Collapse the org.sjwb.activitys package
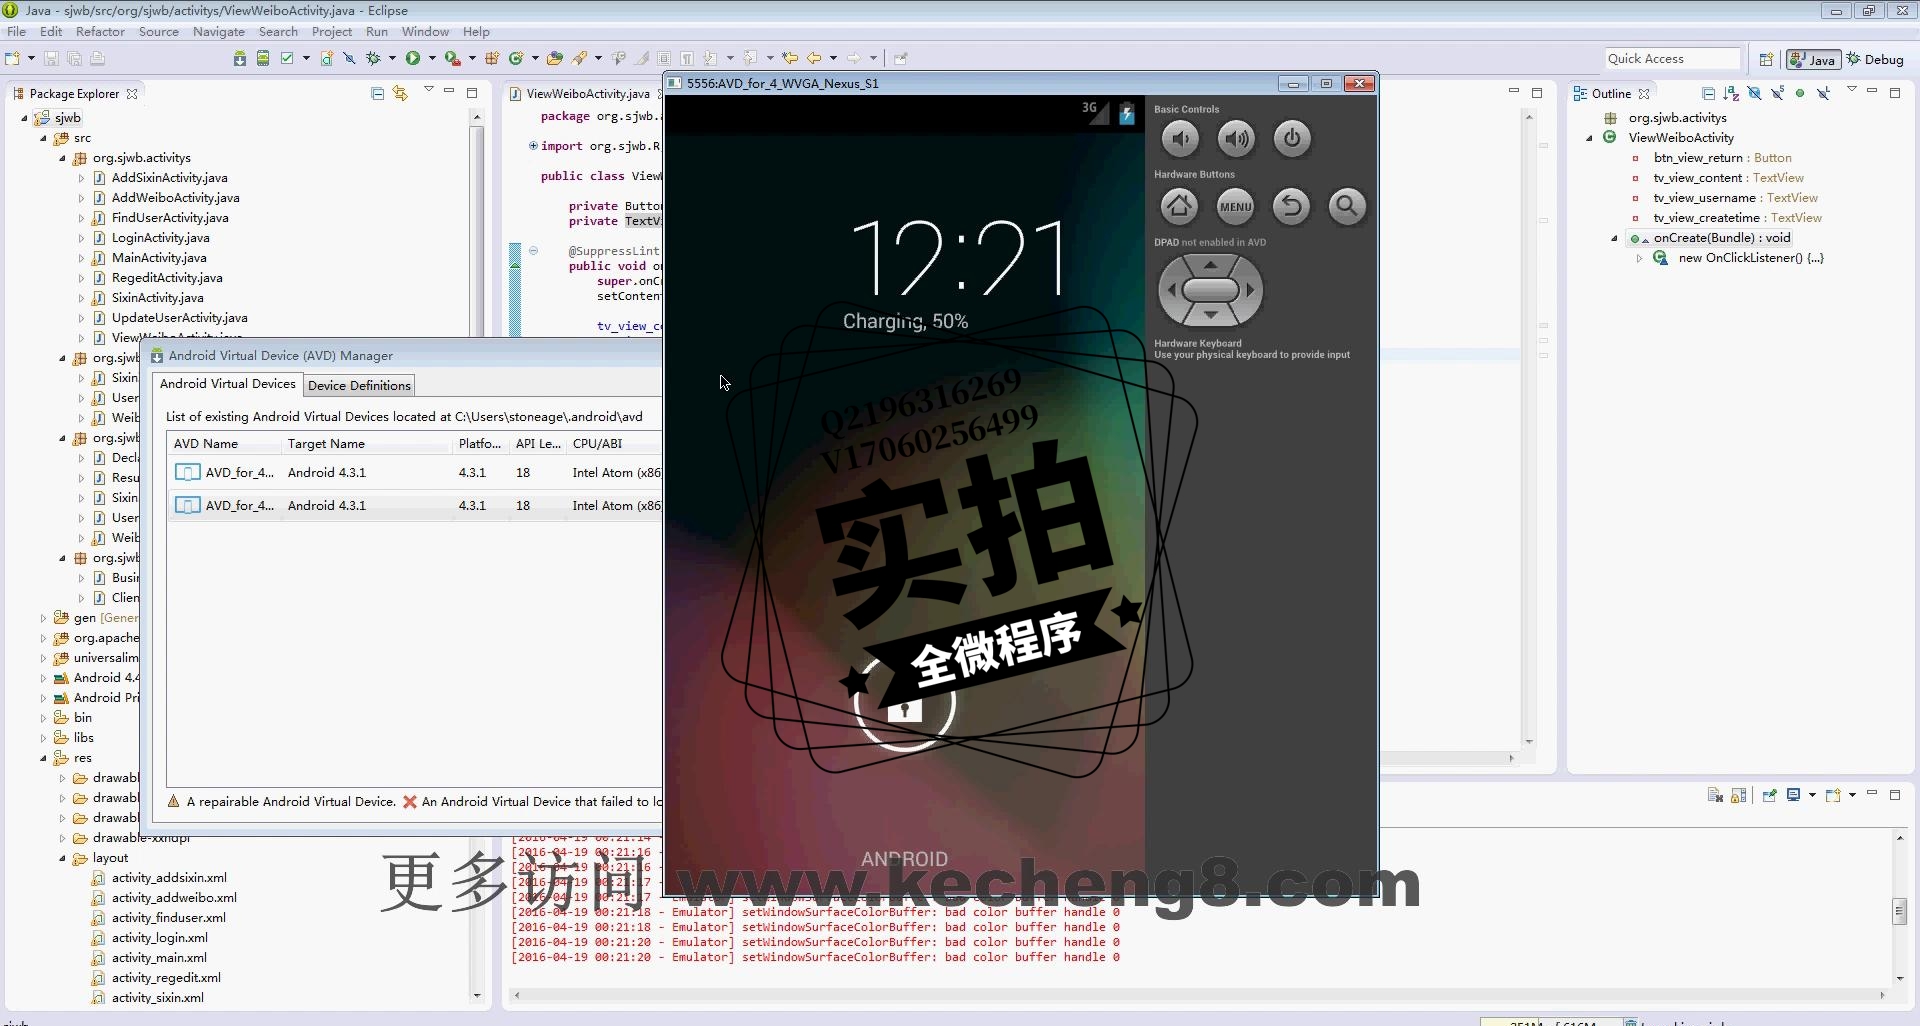This screenshot has width=1920, height=1026. click(x=62, y=158)
